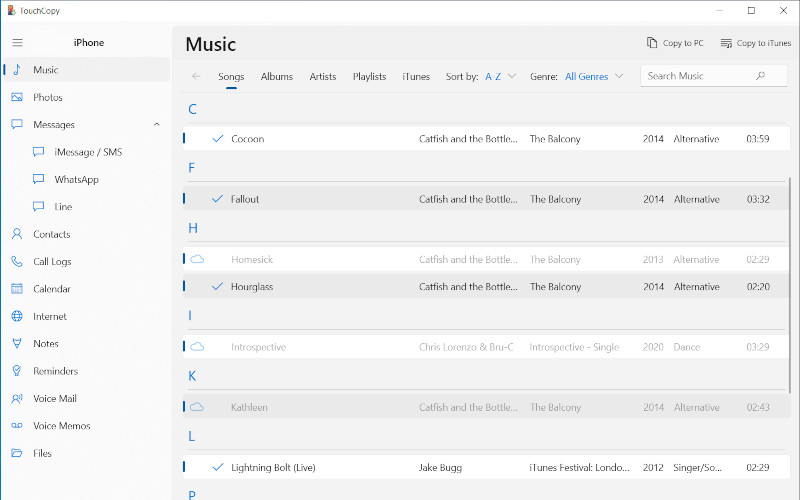Select the Homesick song title
This screenshot has height=500, width=800.
pyautogui.click(x=252, y=259)
